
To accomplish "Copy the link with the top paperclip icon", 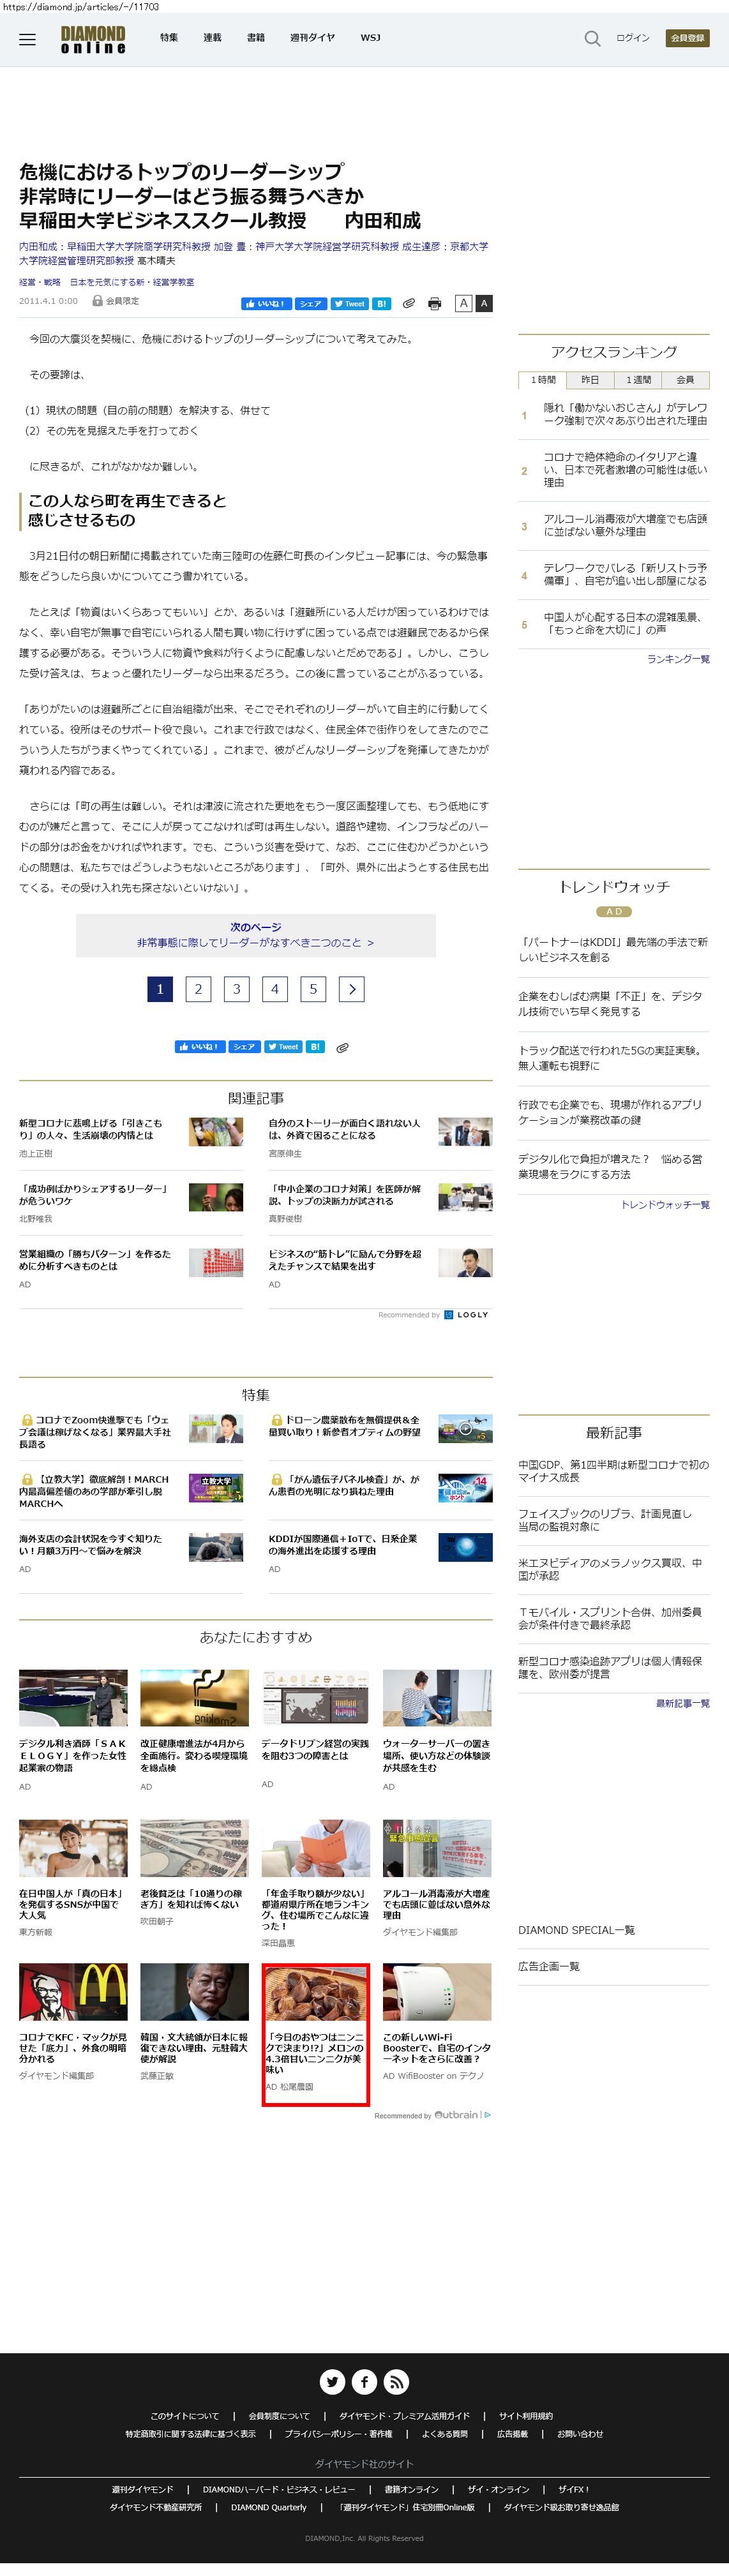I will [409, 303].
